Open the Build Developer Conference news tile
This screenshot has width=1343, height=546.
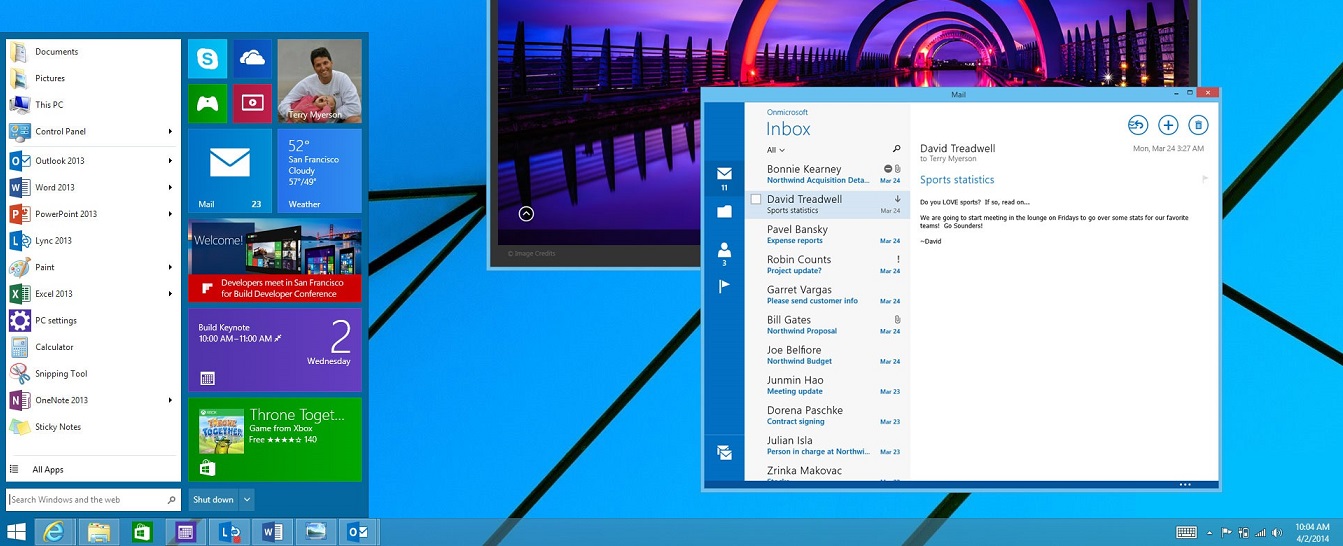[x=275, y=260]
